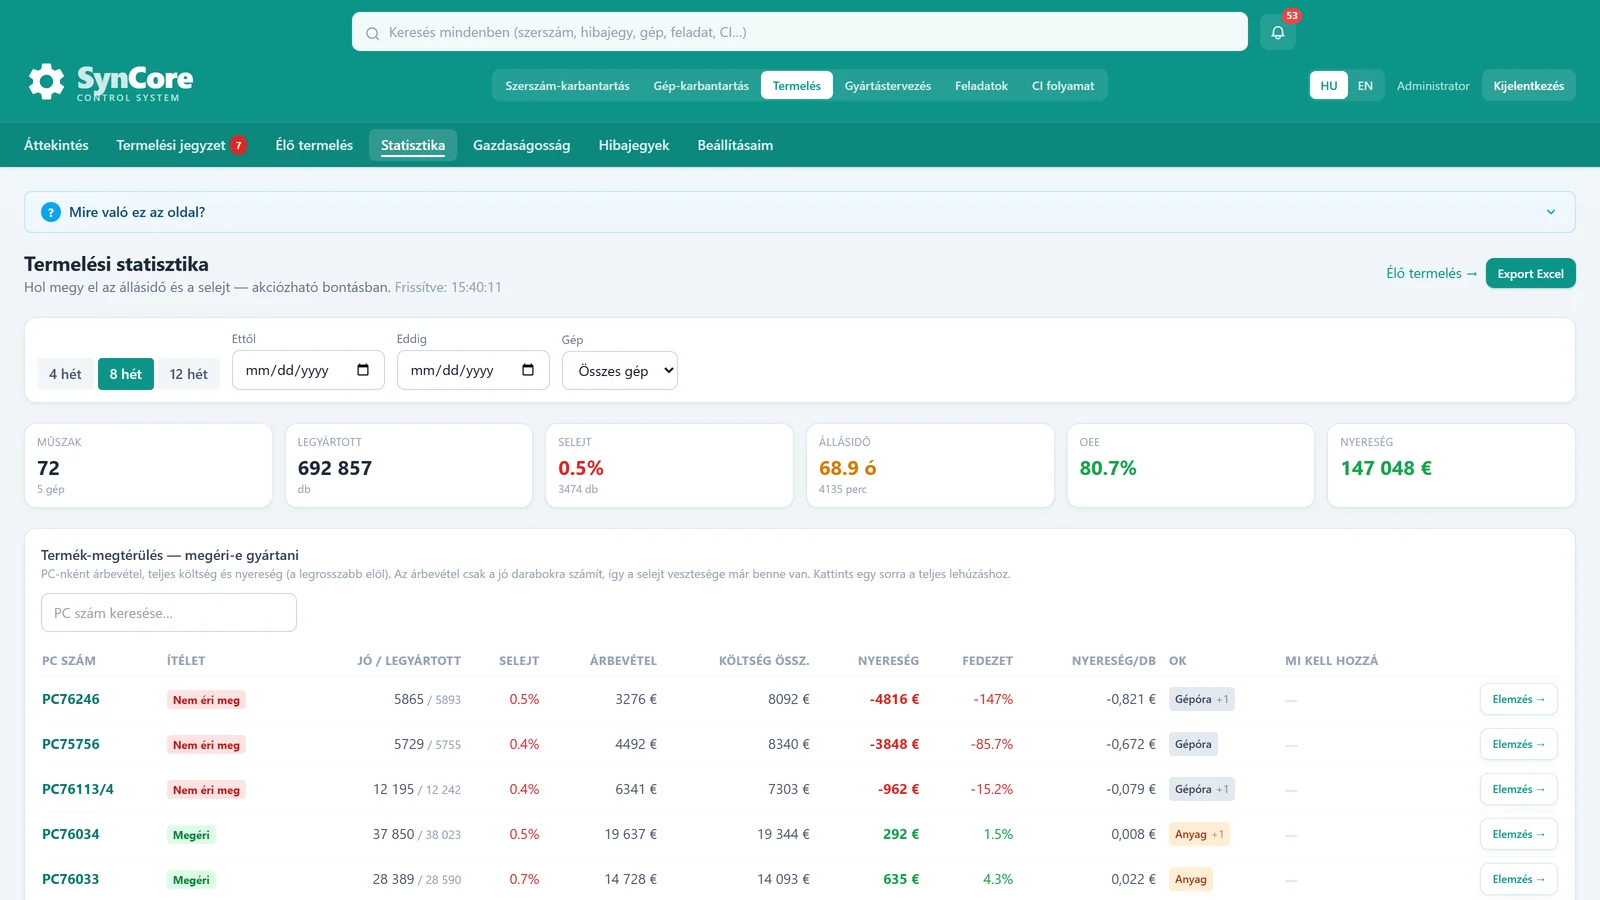This screenshot has height=900, width=1600.
Task: Sort by the FEDEZET column header
Action: tap(987, 661)
